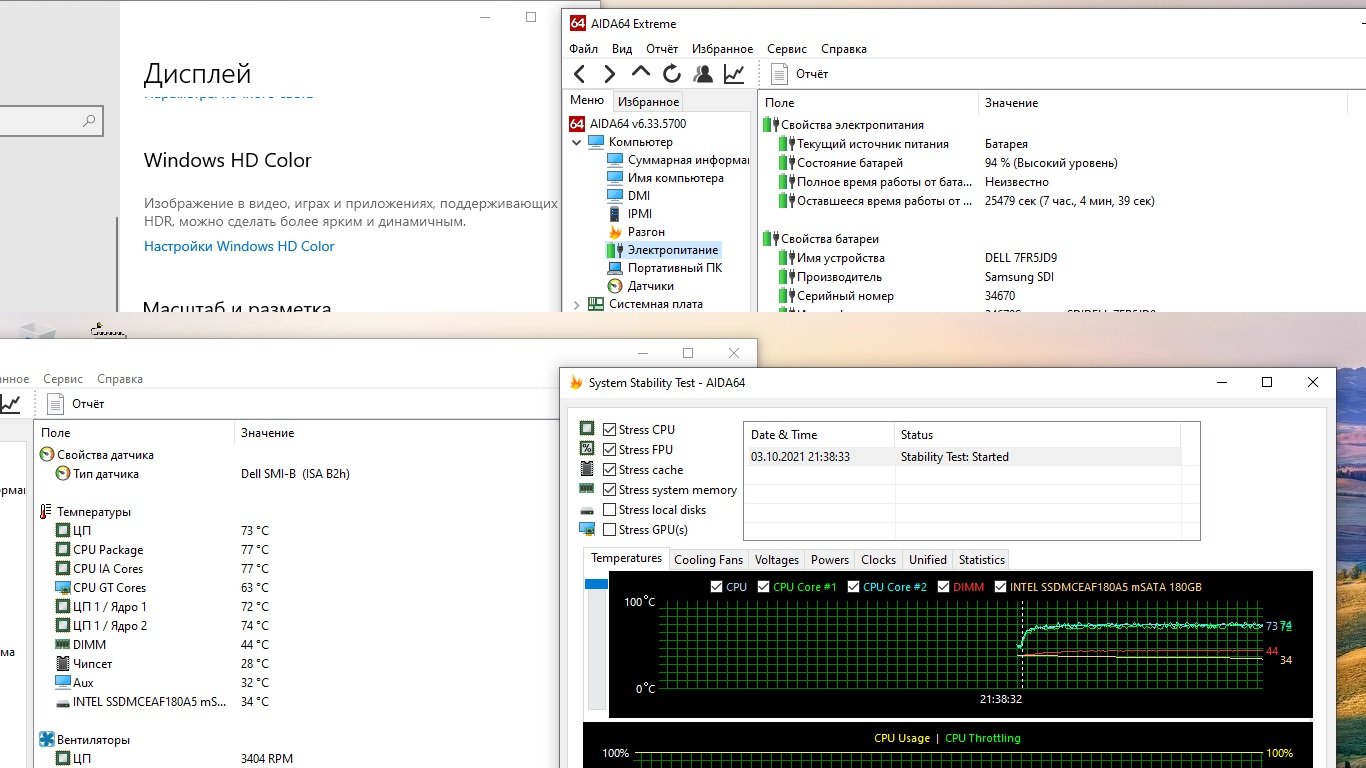Enable the Stress local disks checkbox

tap(610, 510)
